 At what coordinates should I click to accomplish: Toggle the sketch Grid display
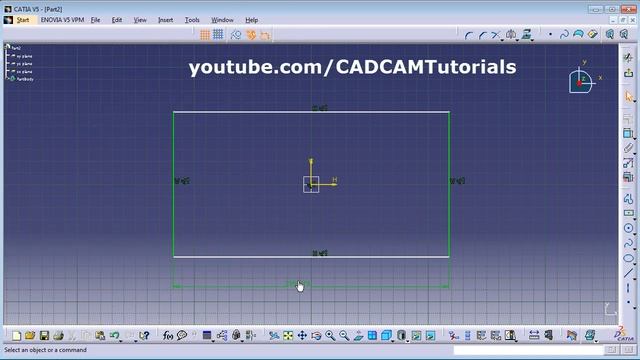pos(205,35)
